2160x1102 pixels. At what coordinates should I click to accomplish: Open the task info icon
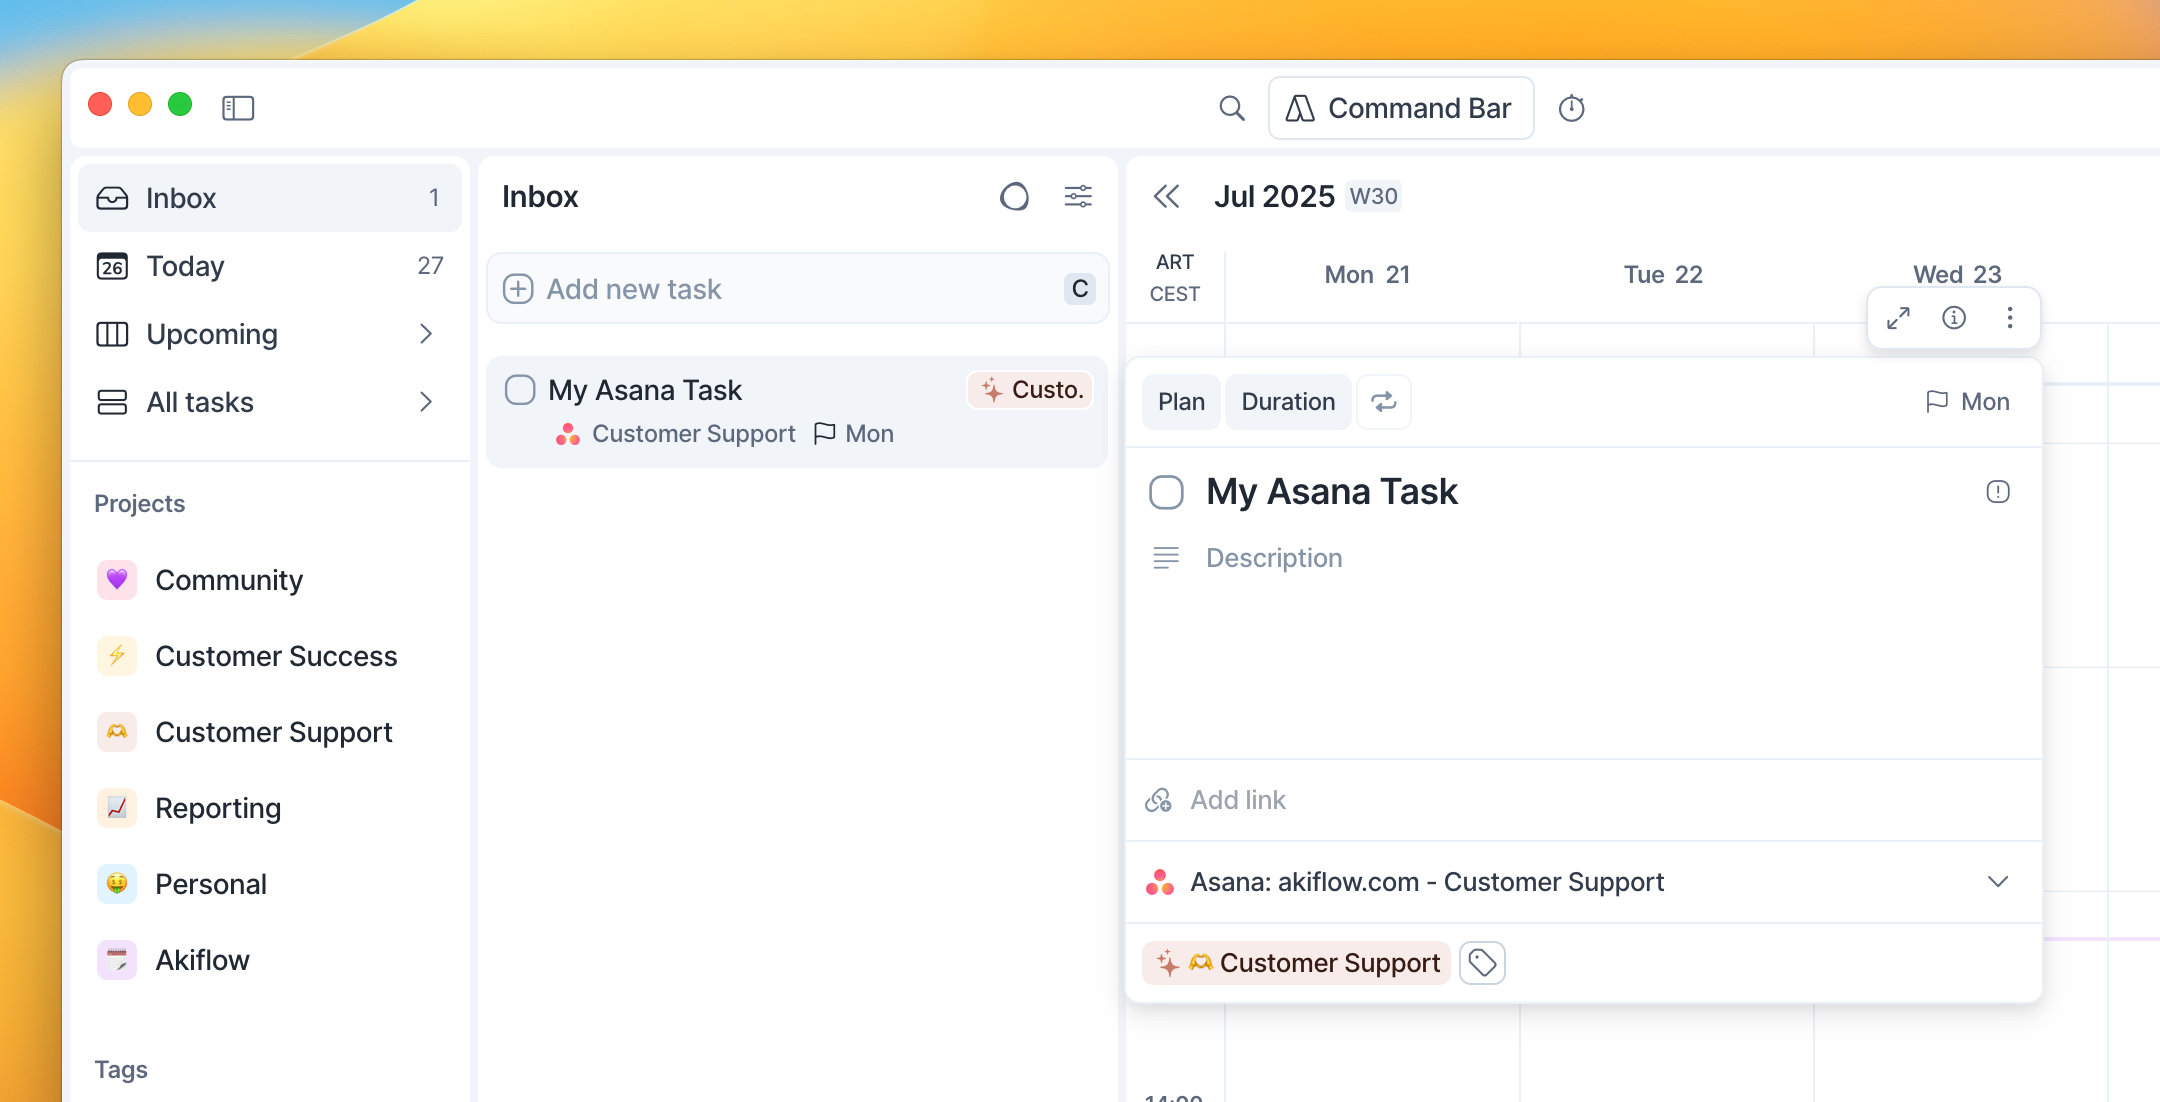tap(1954, 318)
